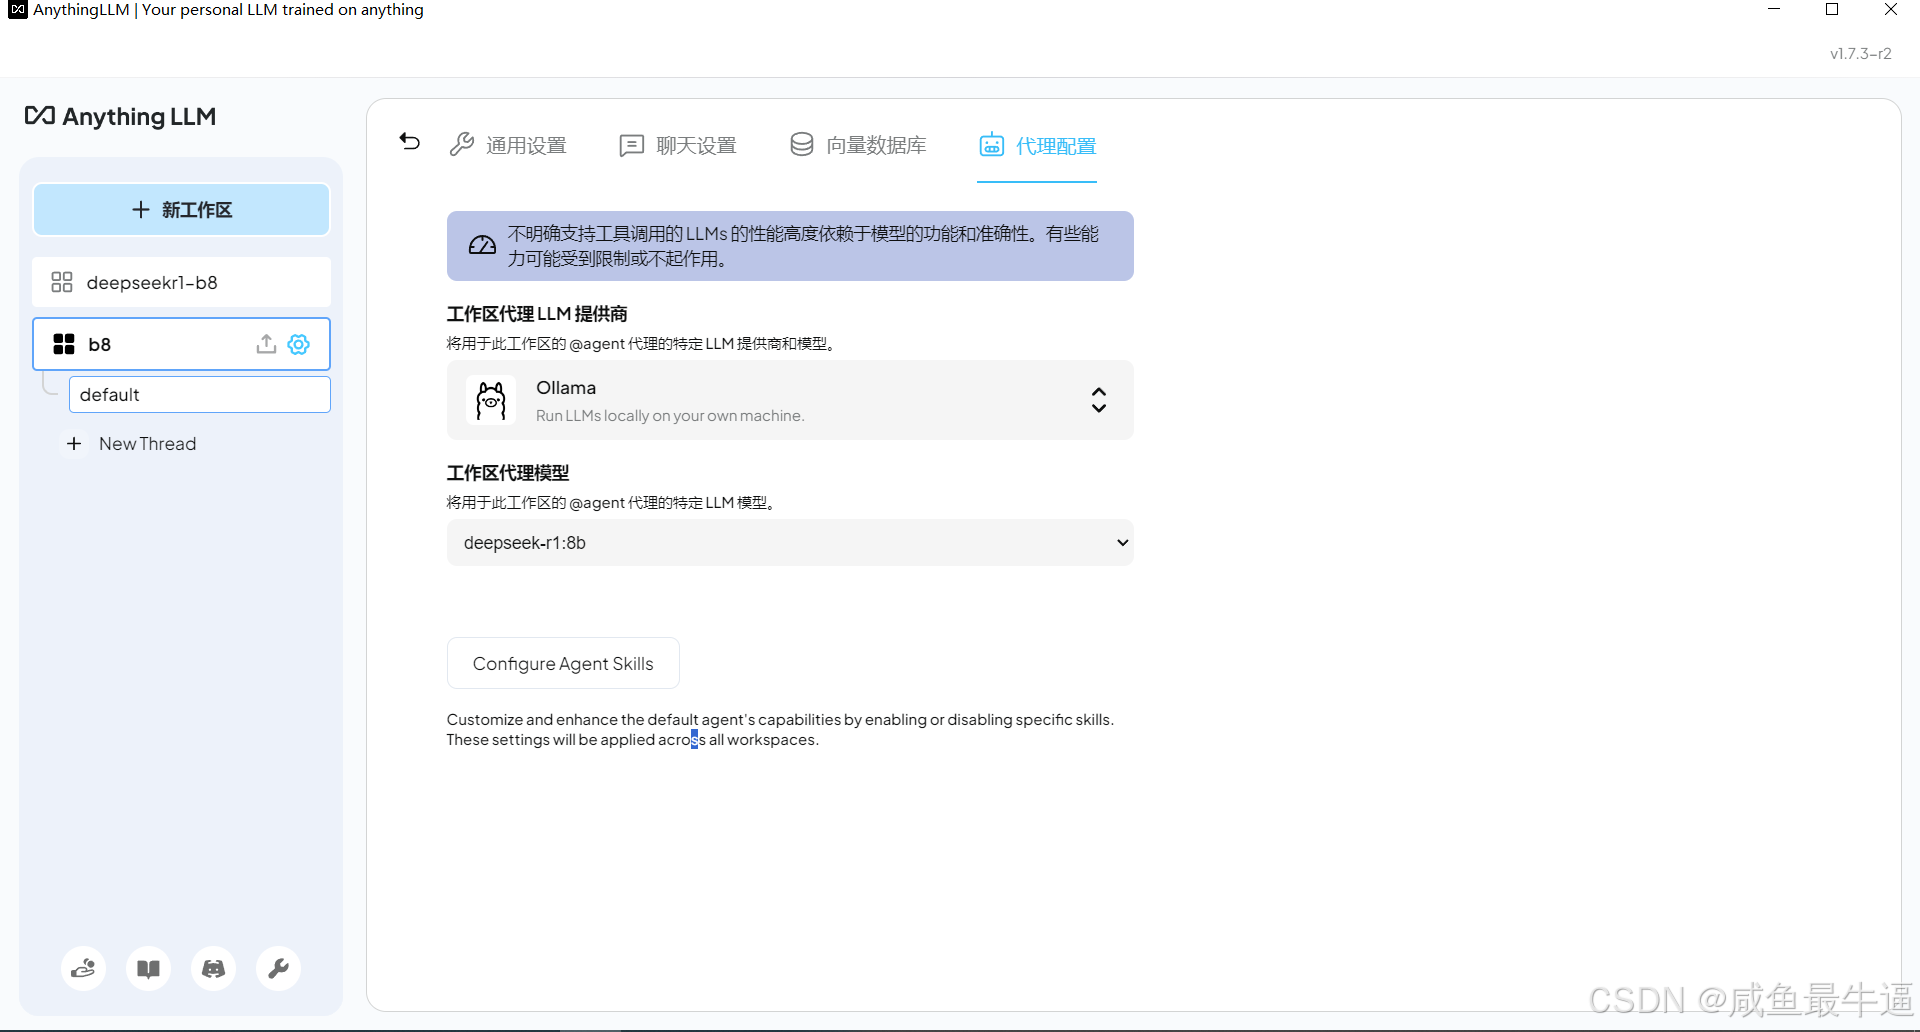Open the 通用设置 tab
Image resolution: width=1920 pixels, height=1032 pixels.
(508, 145)
